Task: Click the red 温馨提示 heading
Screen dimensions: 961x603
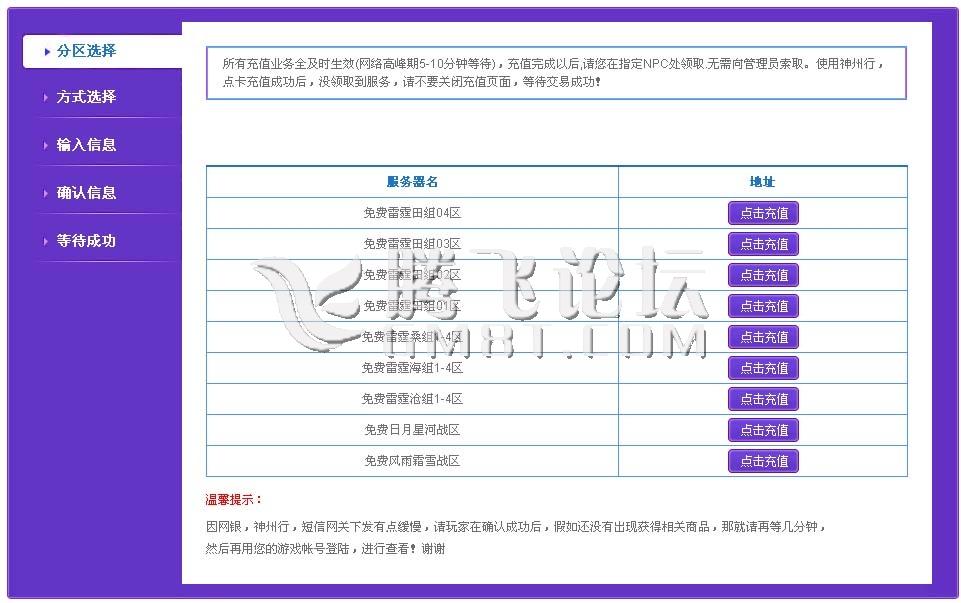Action: coord(234,499)
